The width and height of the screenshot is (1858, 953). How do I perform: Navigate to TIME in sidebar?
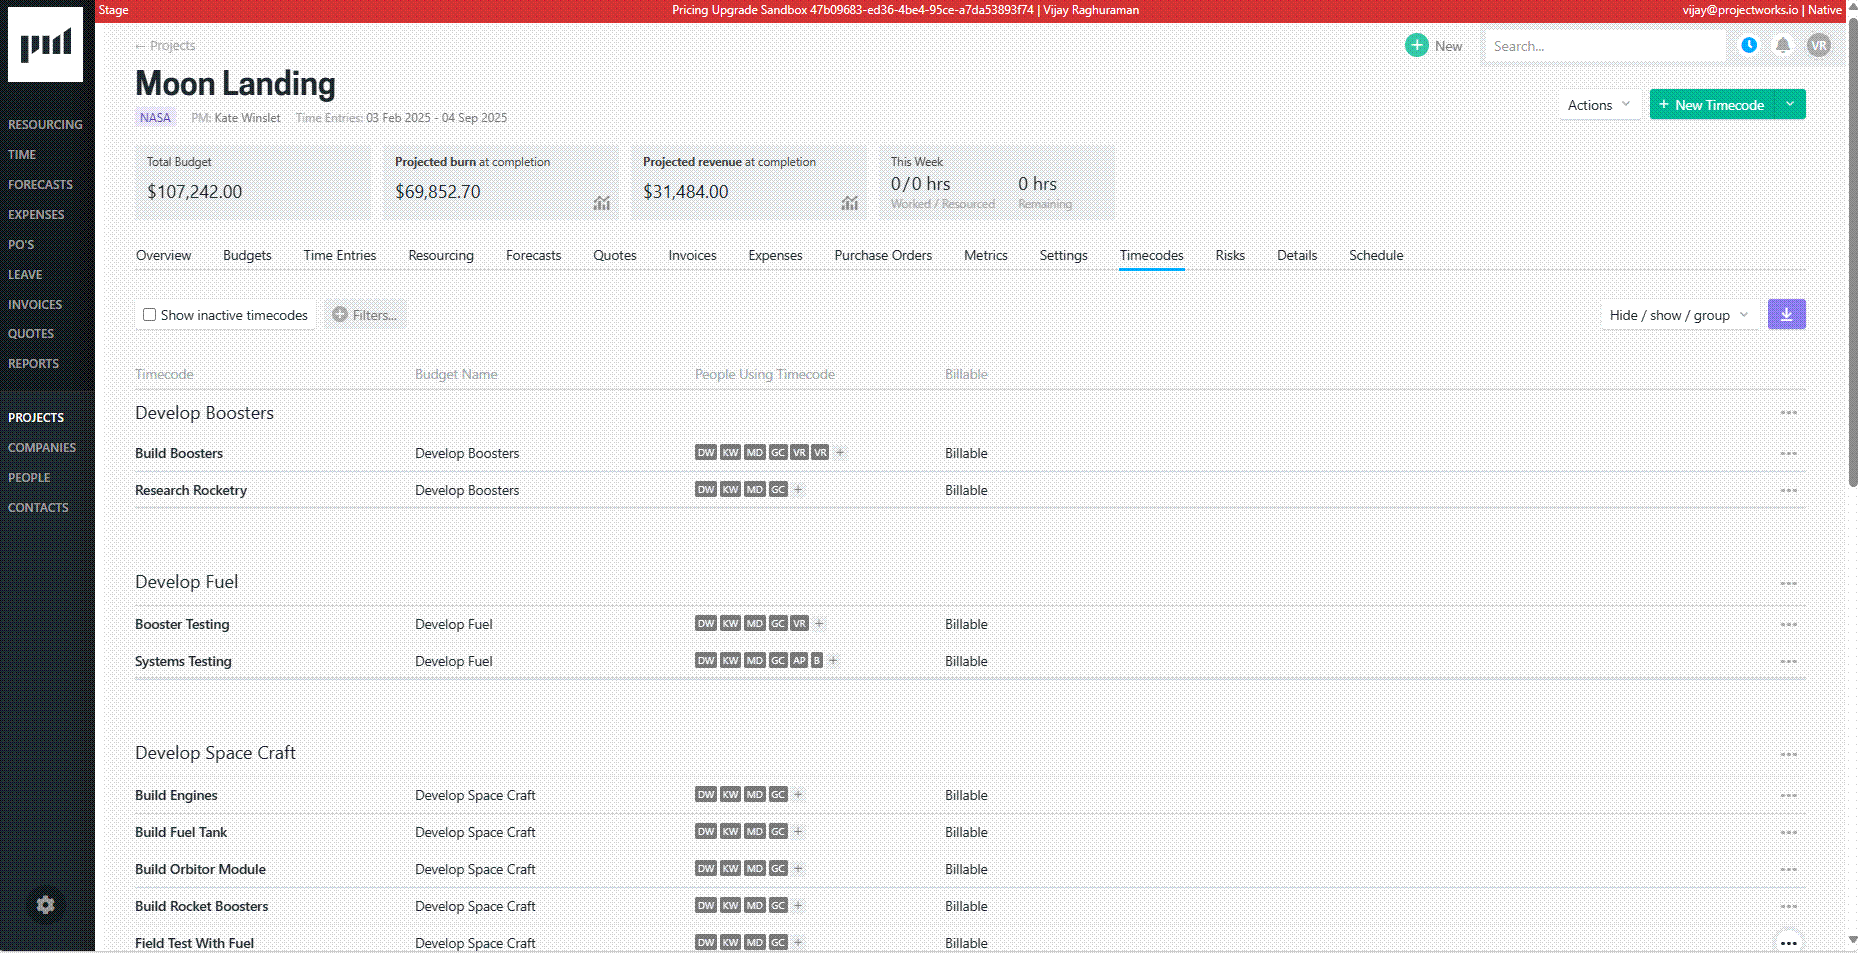(x=22, y=155)
